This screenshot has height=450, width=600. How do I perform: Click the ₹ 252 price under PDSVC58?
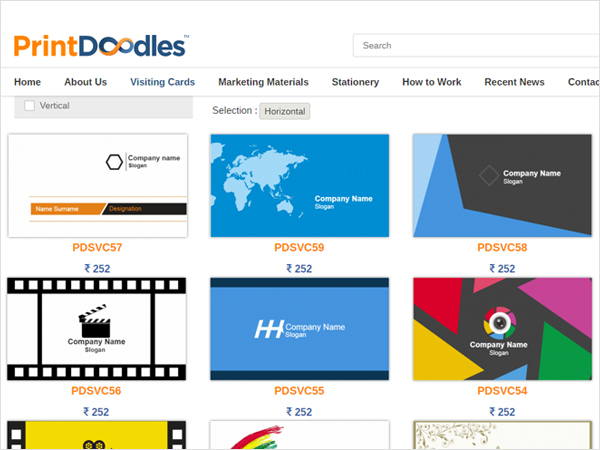pos(502,269)
